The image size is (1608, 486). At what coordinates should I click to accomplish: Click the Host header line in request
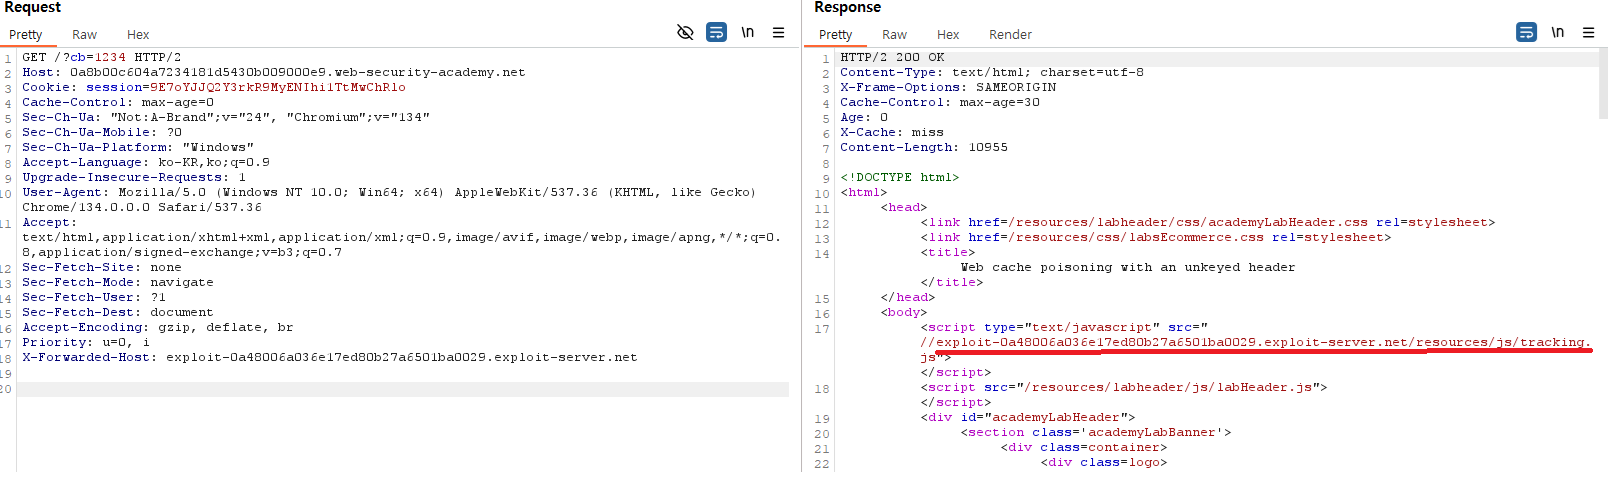[274, 73]
